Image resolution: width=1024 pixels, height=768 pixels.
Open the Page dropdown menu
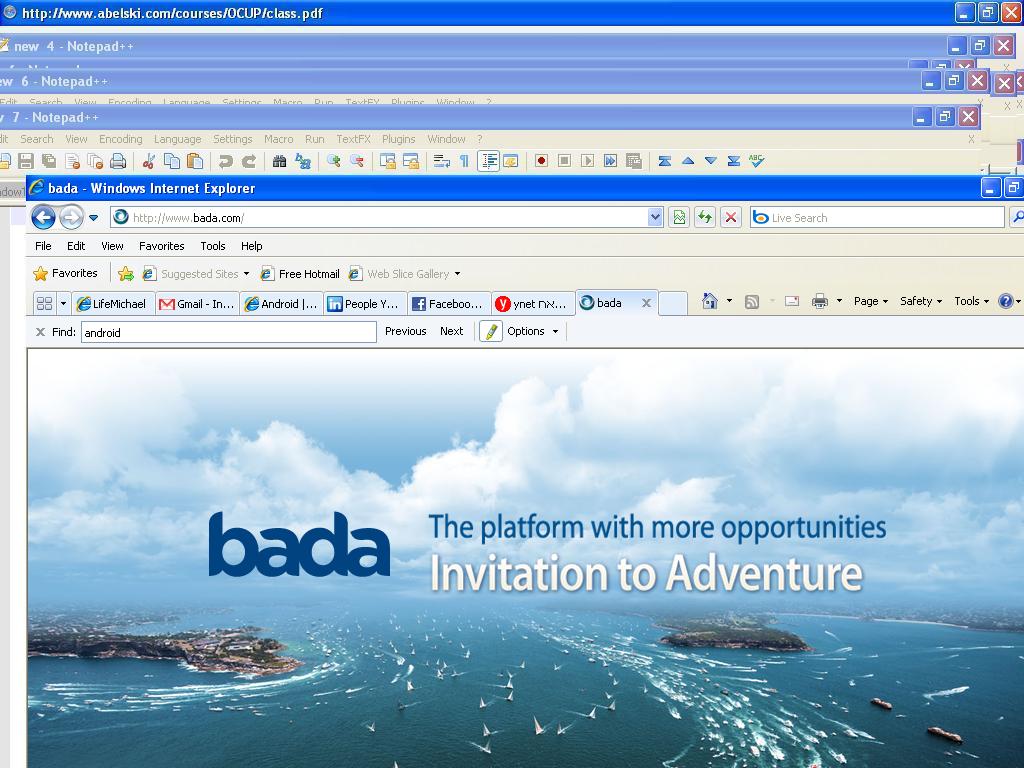coord(871,301)
